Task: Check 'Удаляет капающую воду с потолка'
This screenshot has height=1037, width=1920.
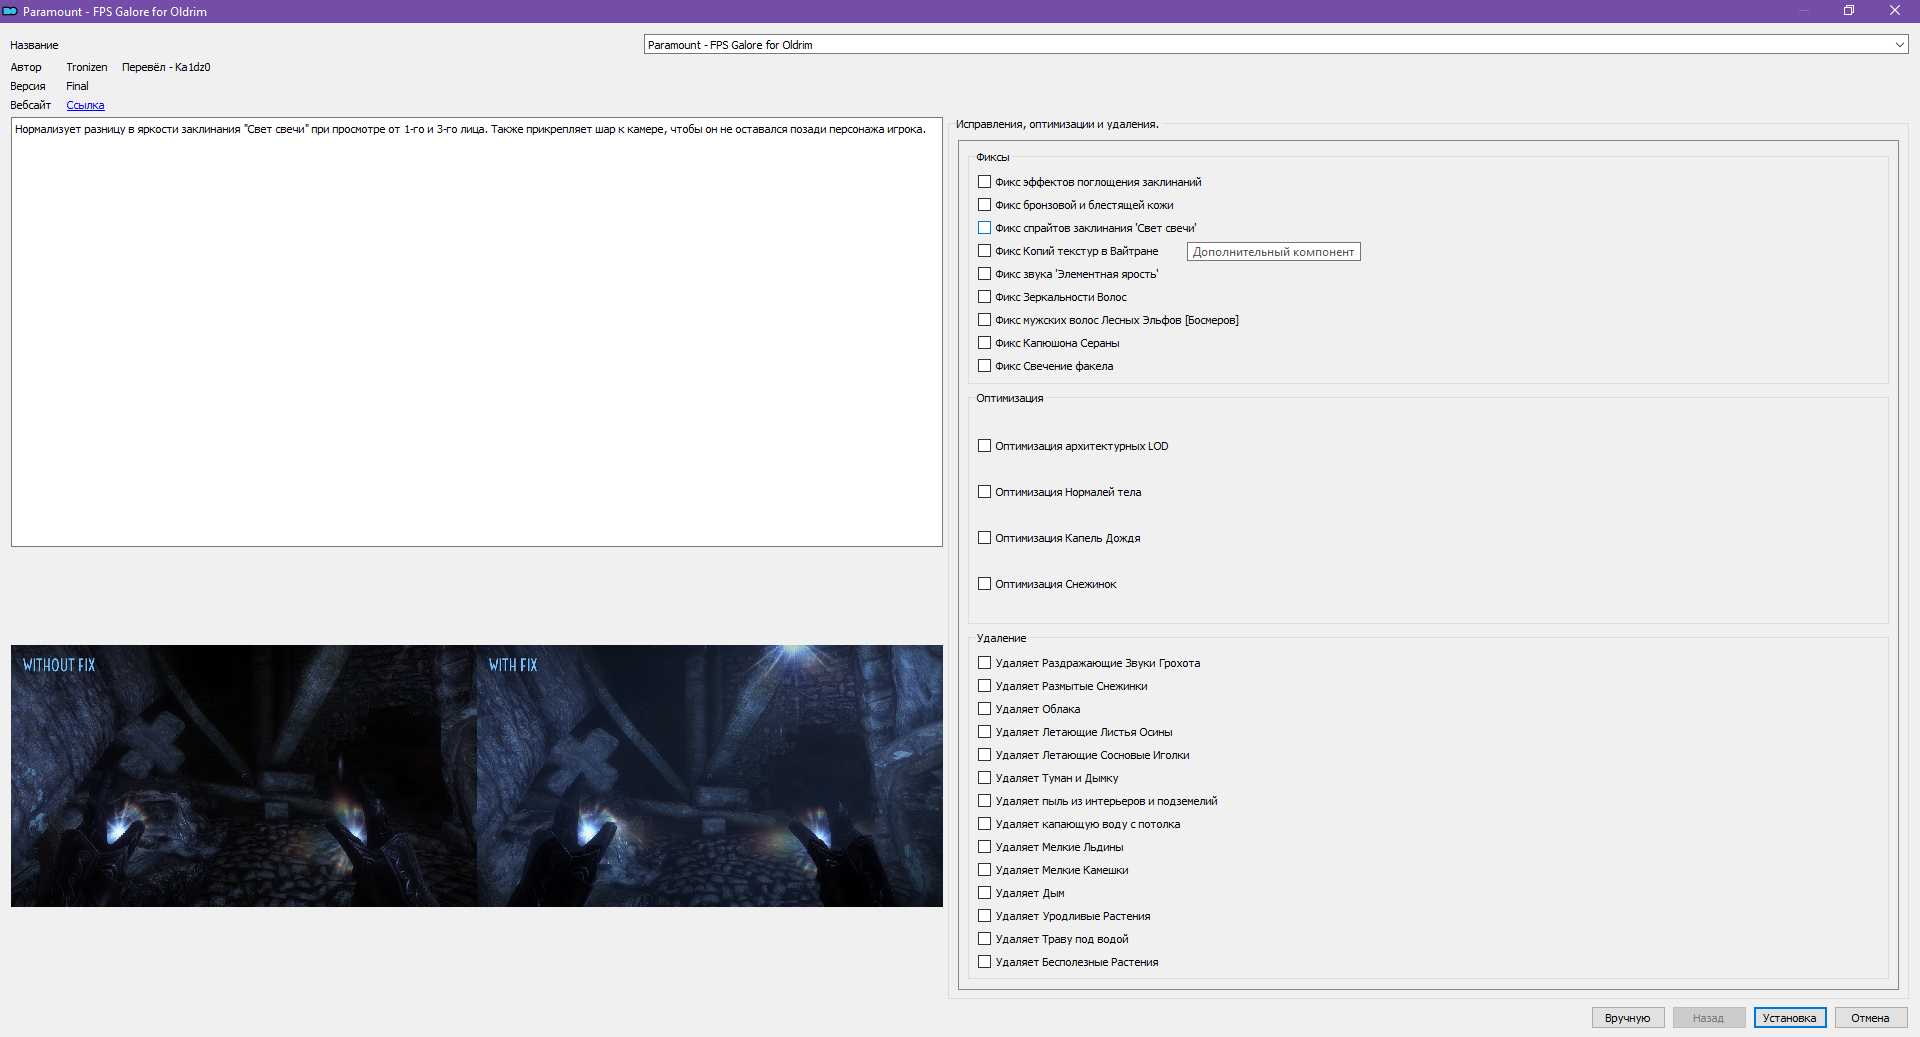Action: [x=984, y=824]
